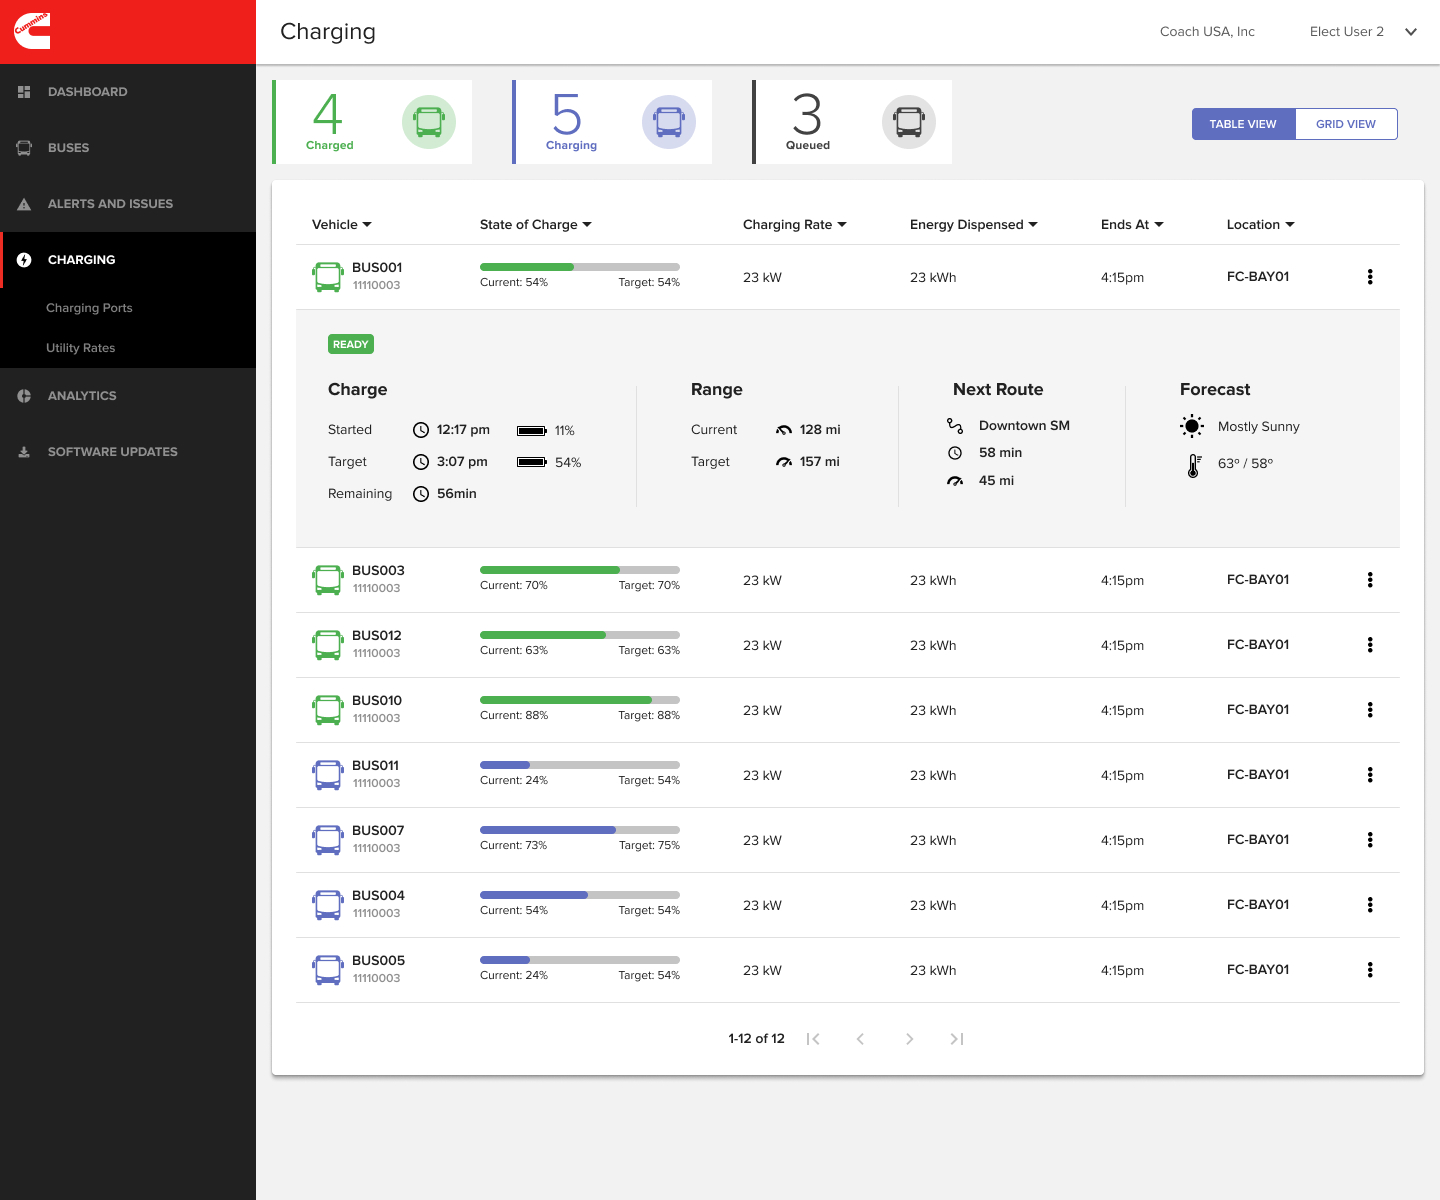The width and height of the screenshot is (1440, 1200).
Task: Switch to Table View
Action: (x=1243, y=124)
